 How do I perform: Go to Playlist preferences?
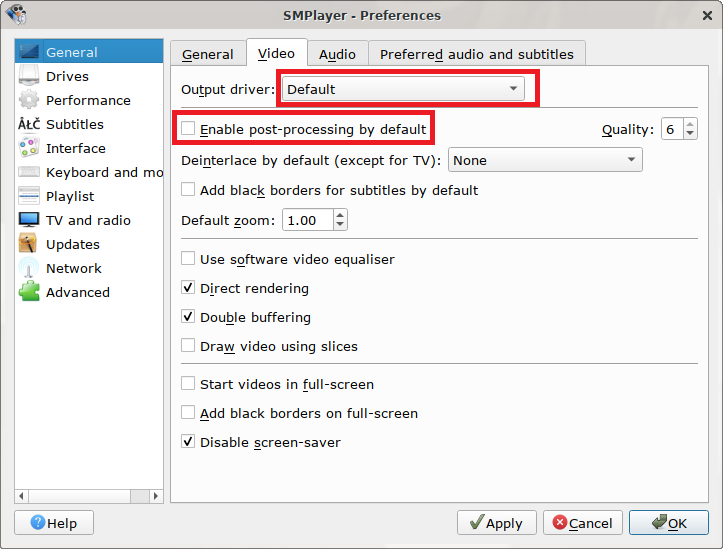(89, 196)
